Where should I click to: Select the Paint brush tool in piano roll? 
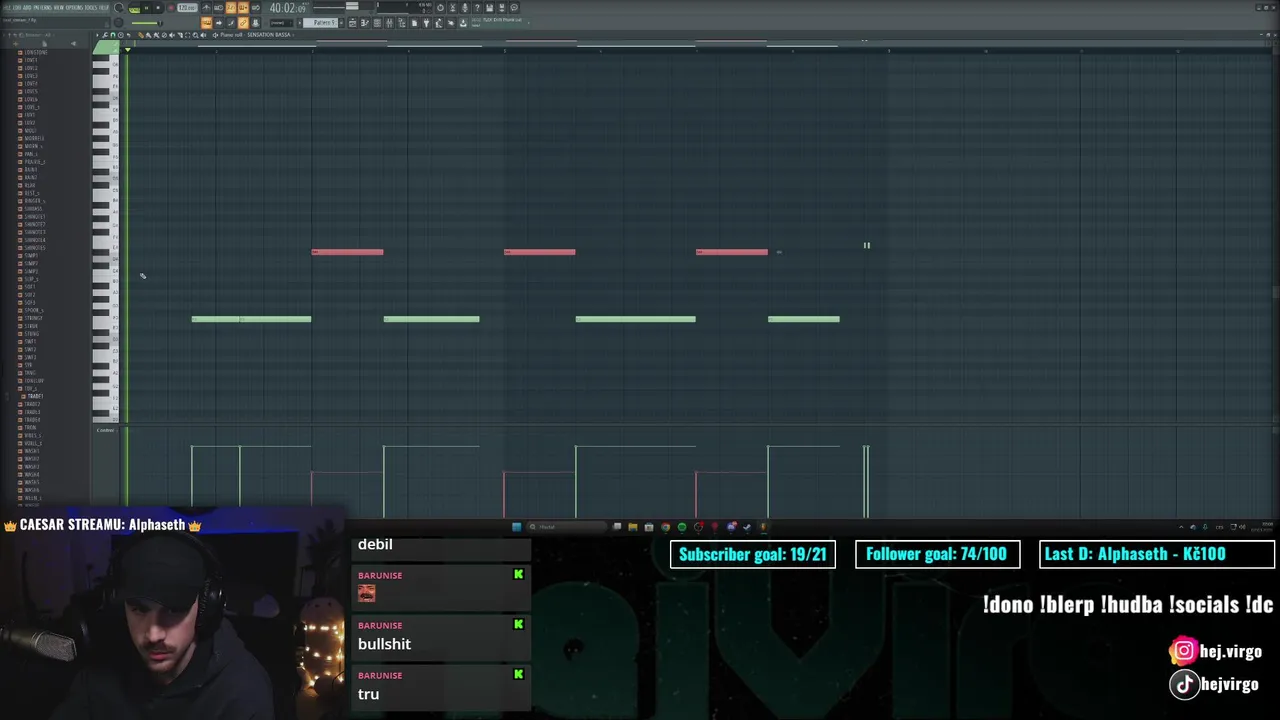148,35
